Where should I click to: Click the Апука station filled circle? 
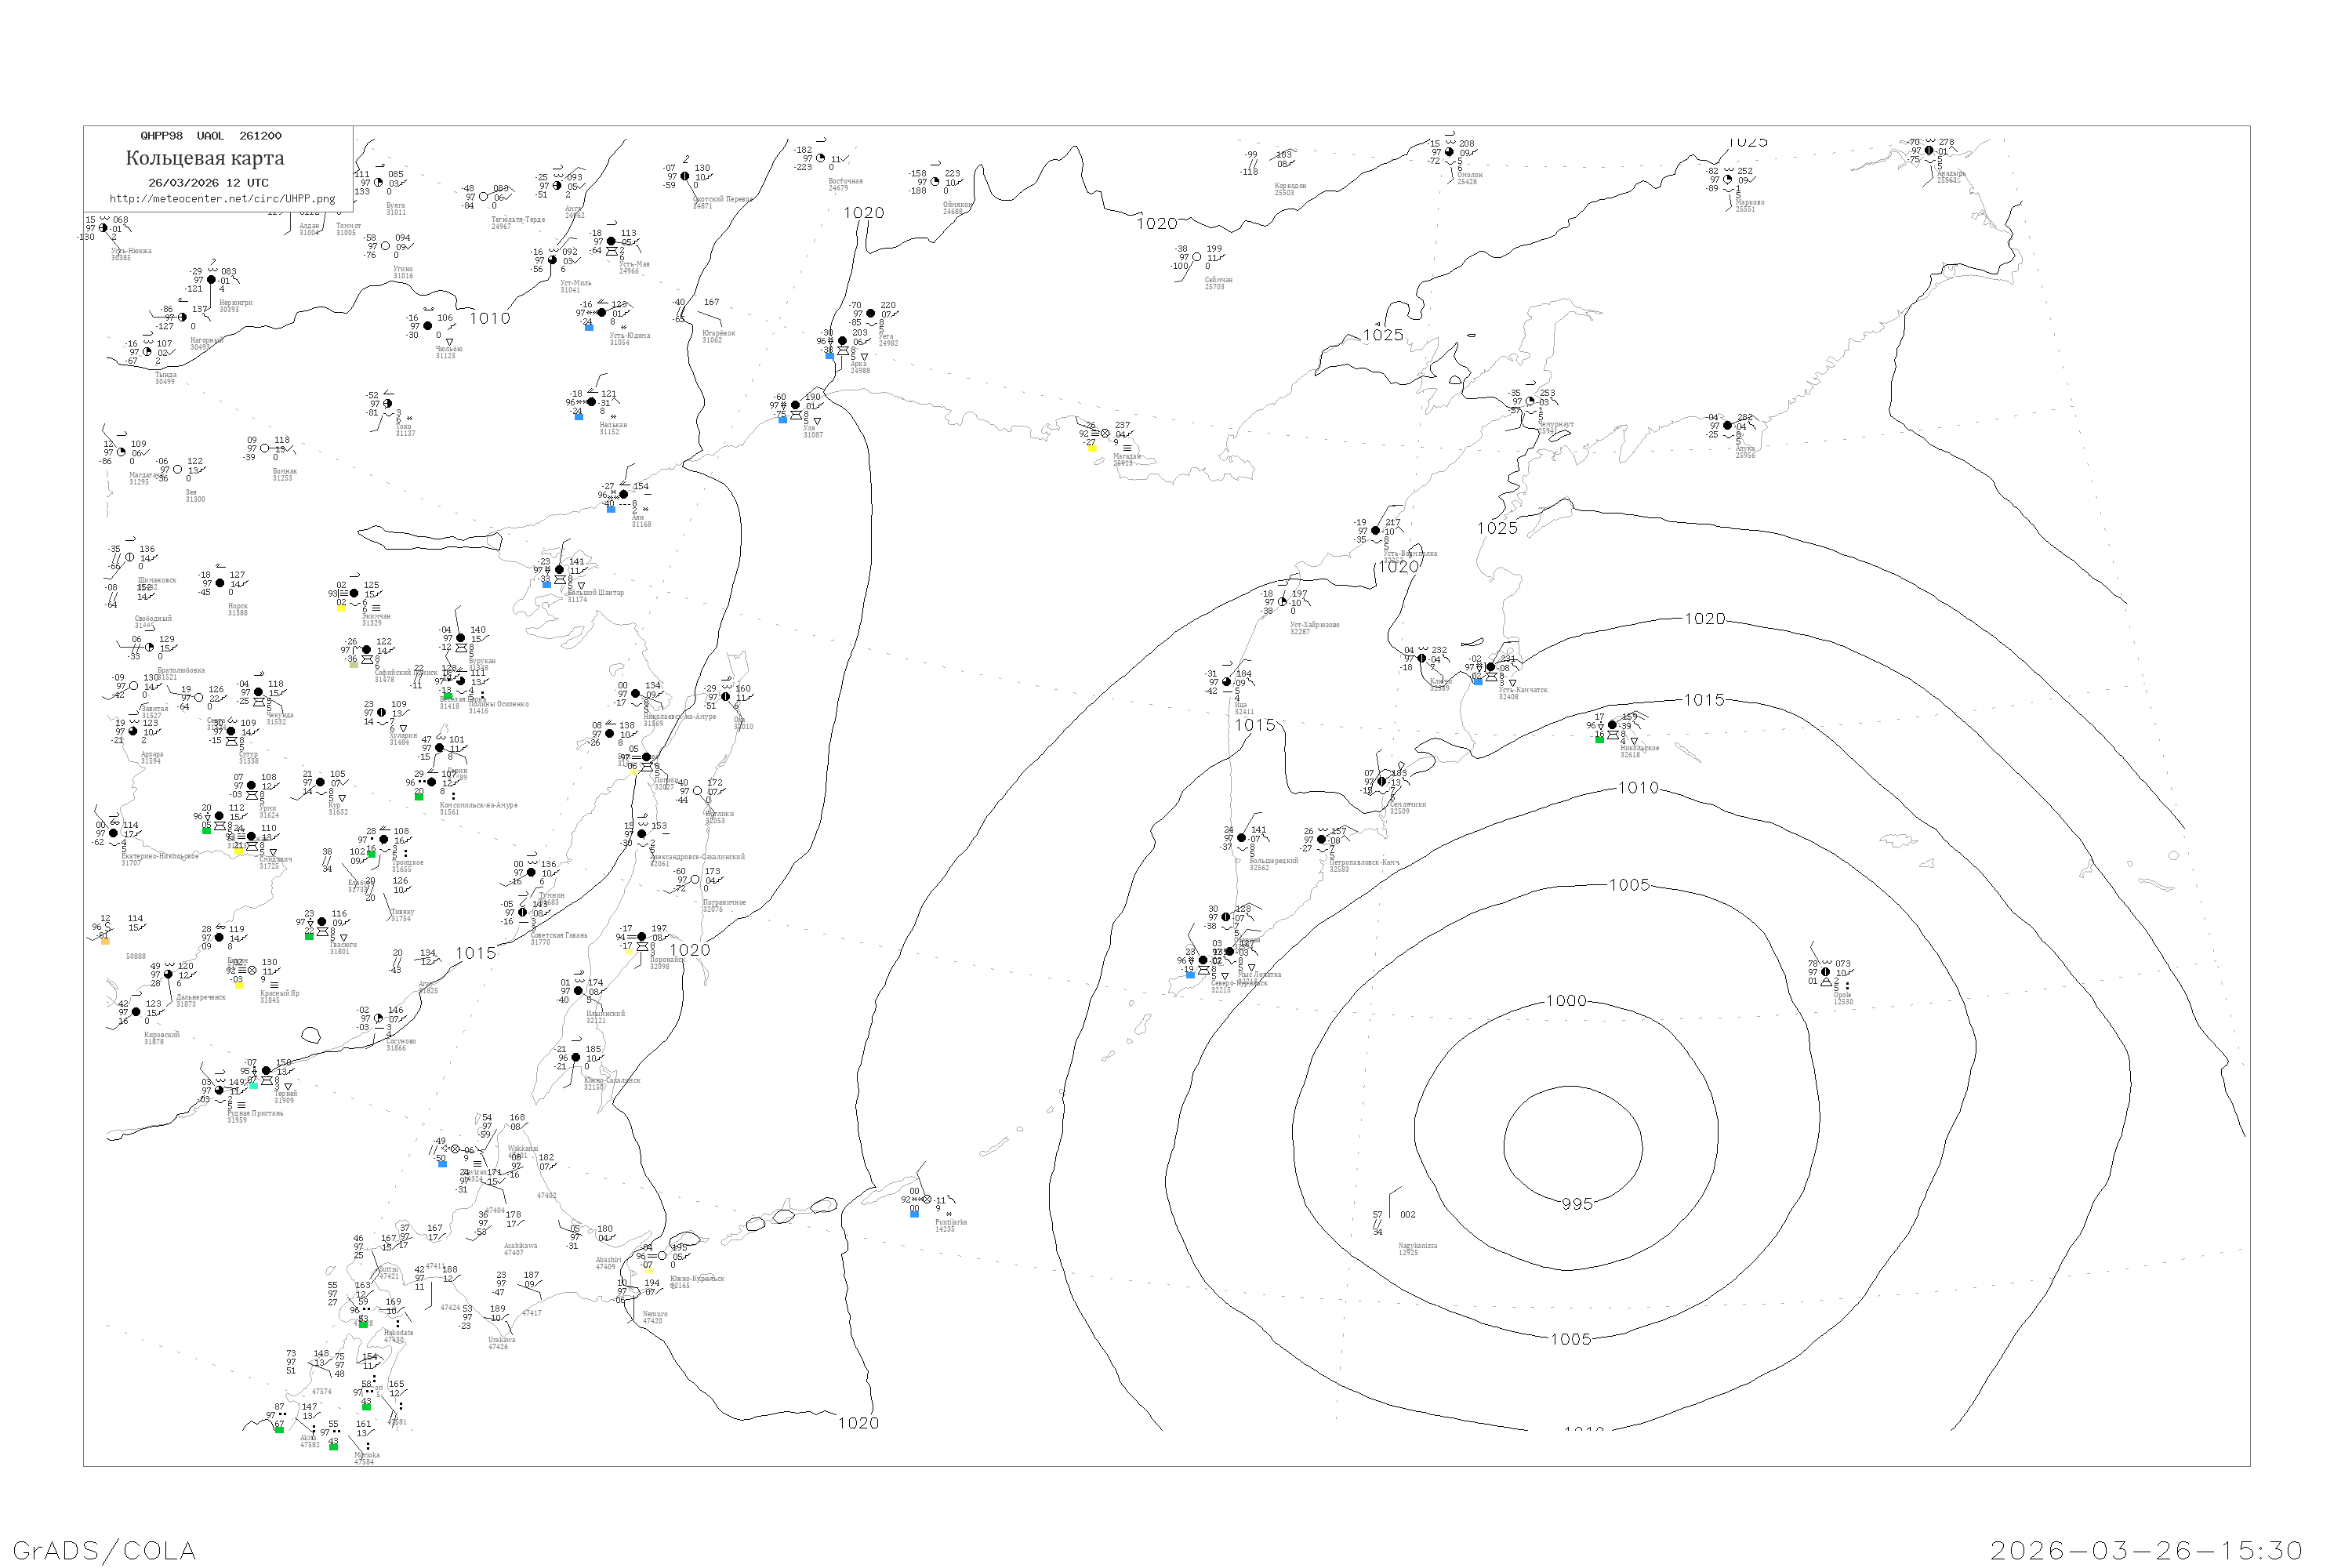1728,425
